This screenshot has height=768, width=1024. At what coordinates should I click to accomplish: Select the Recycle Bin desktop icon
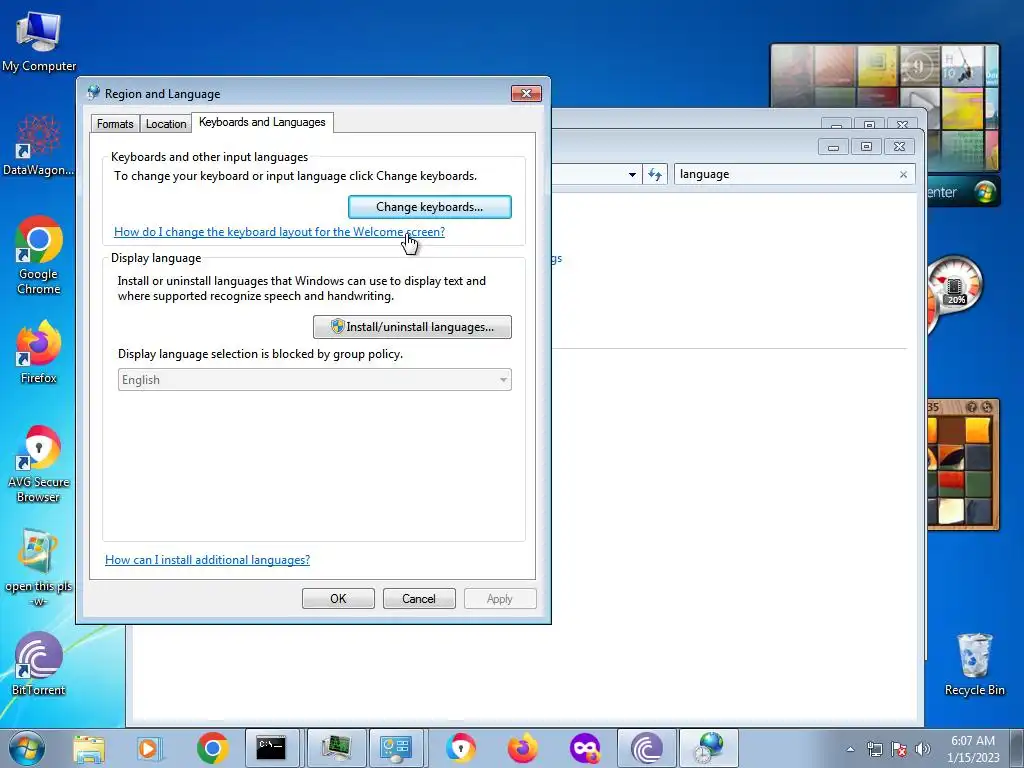(974, 664)
